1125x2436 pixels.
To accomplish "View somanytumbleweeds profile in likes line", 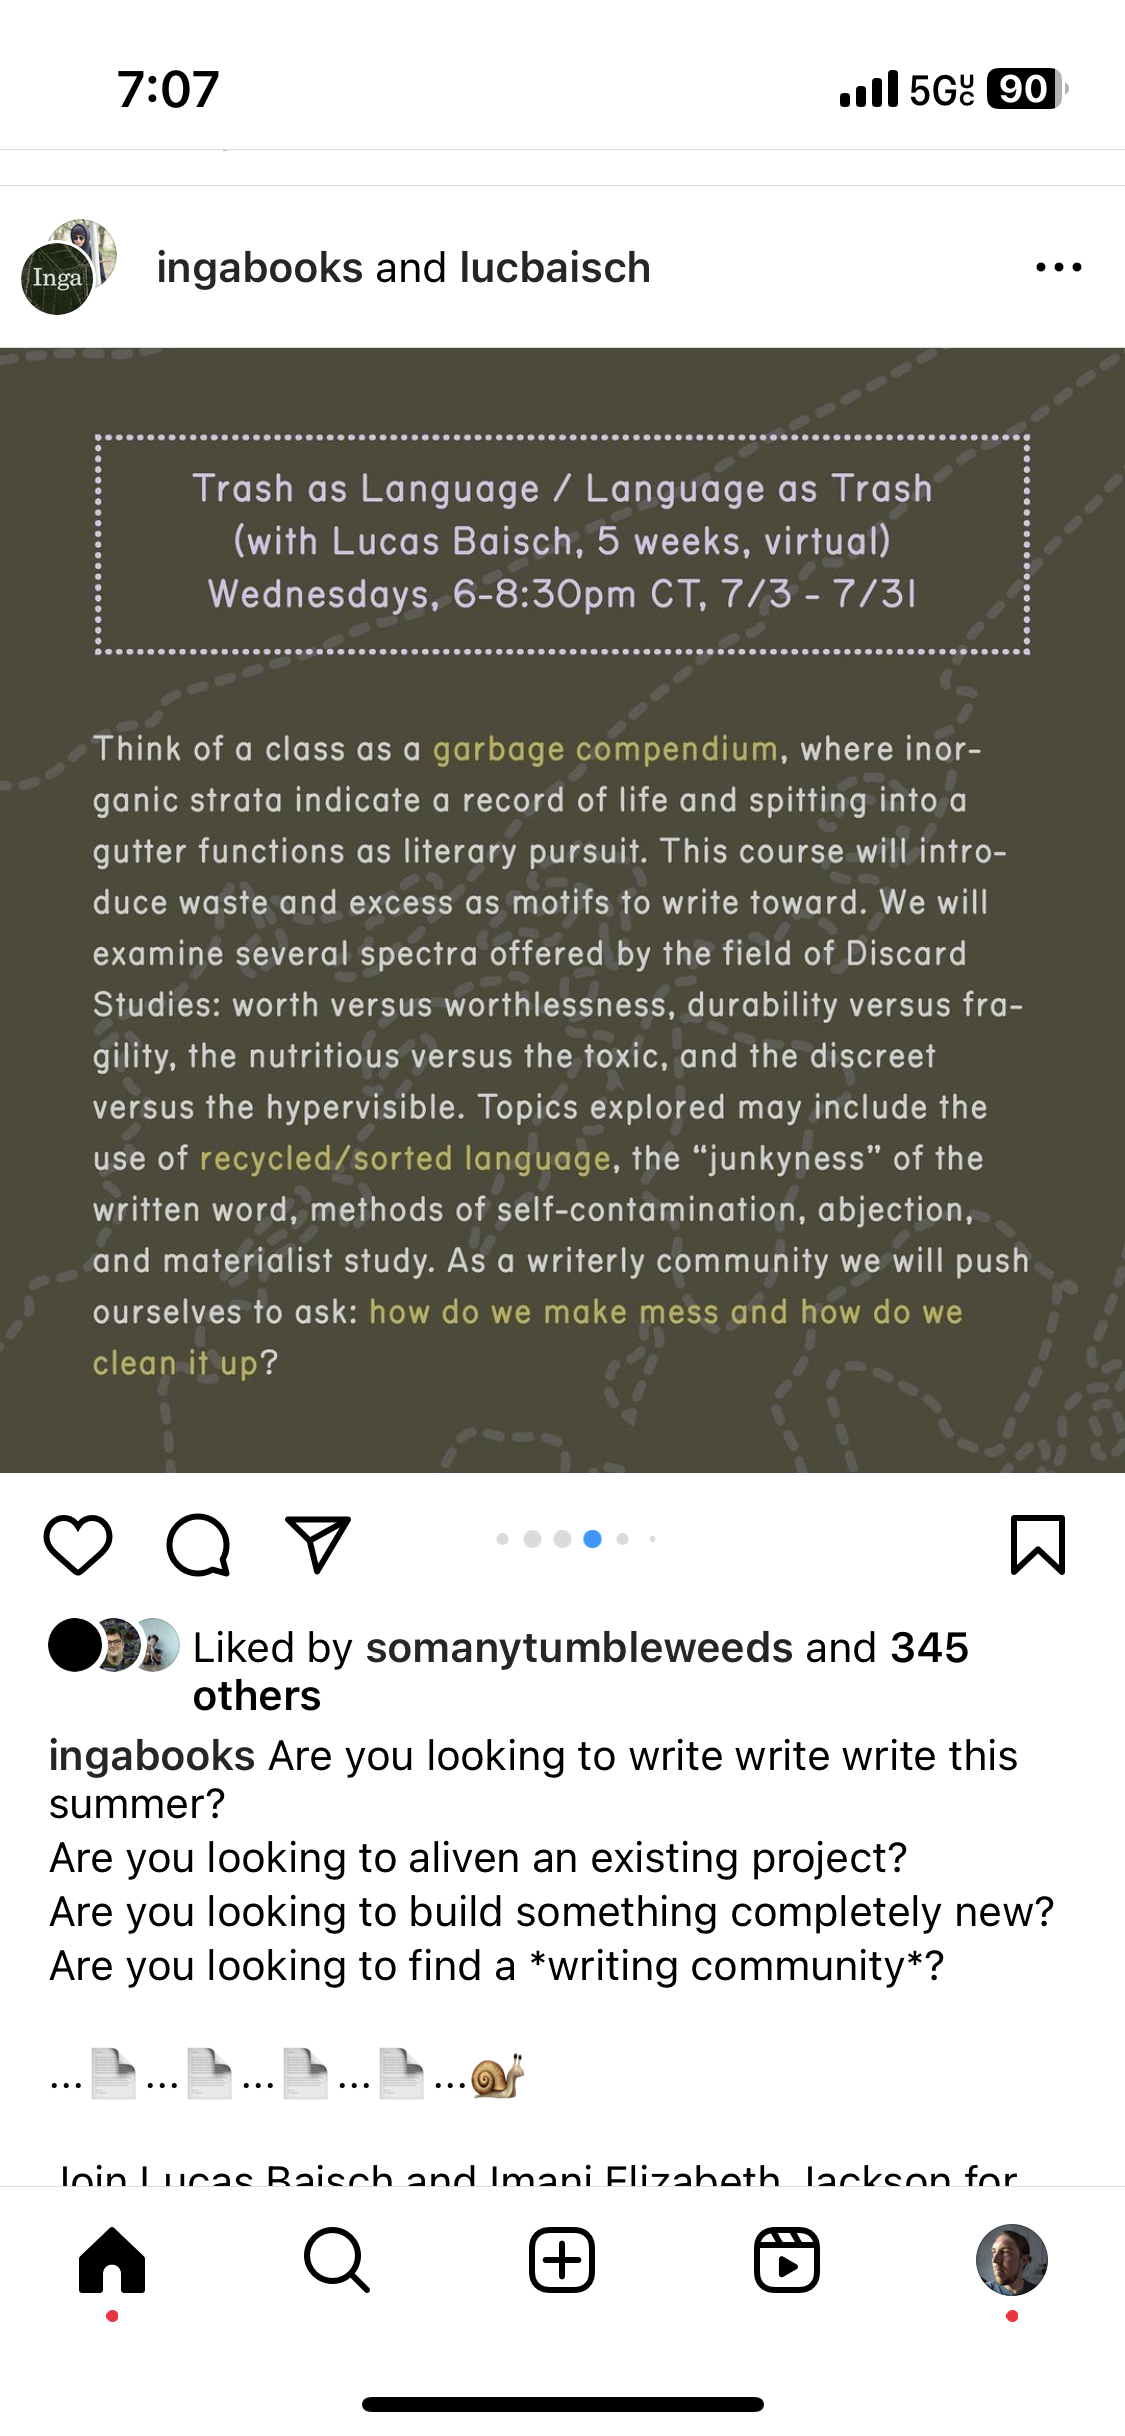I will pyautogui.click(x=579, y=1648).
